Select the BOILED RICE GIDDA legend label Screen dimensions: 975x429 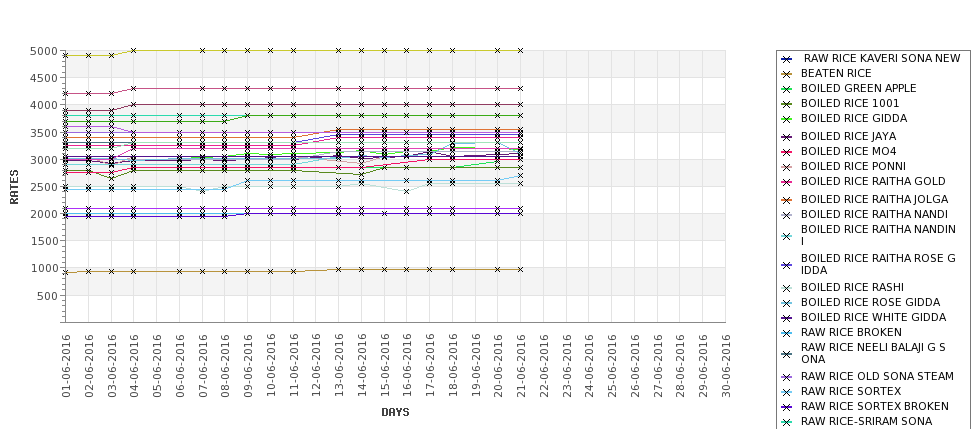854,118
